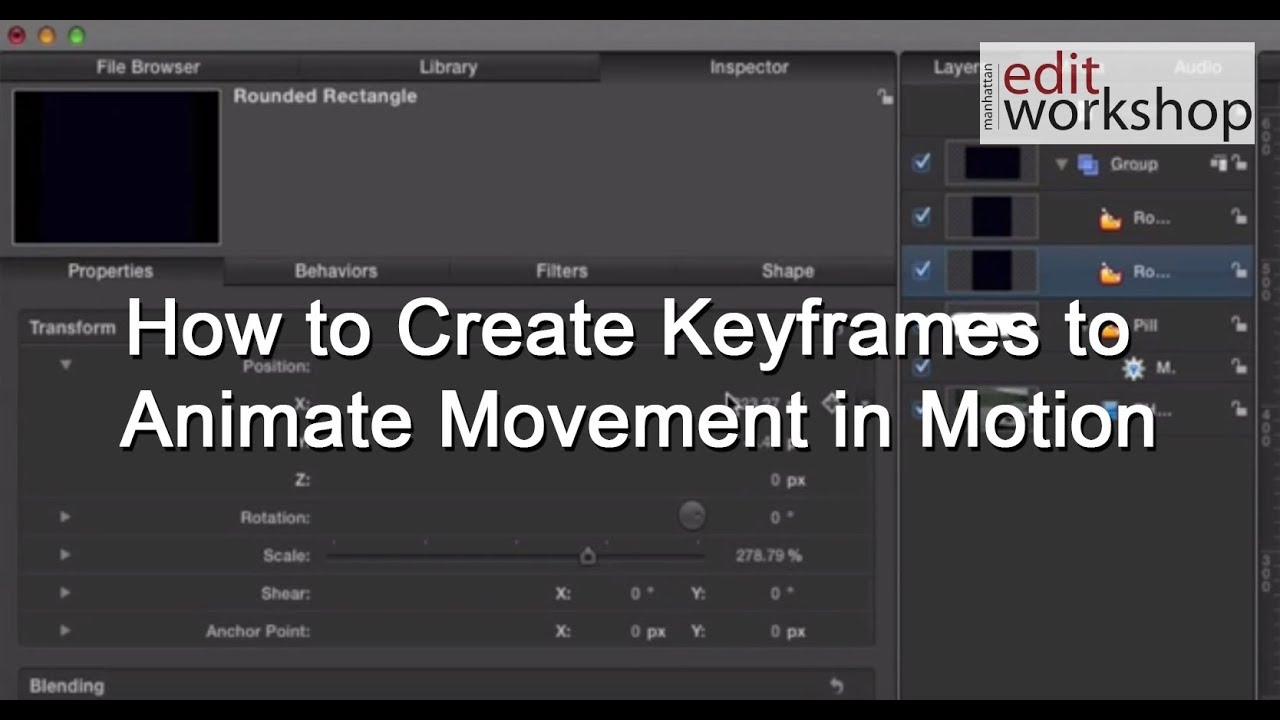Click the Scale slider handle

click(x=588, y=556)
